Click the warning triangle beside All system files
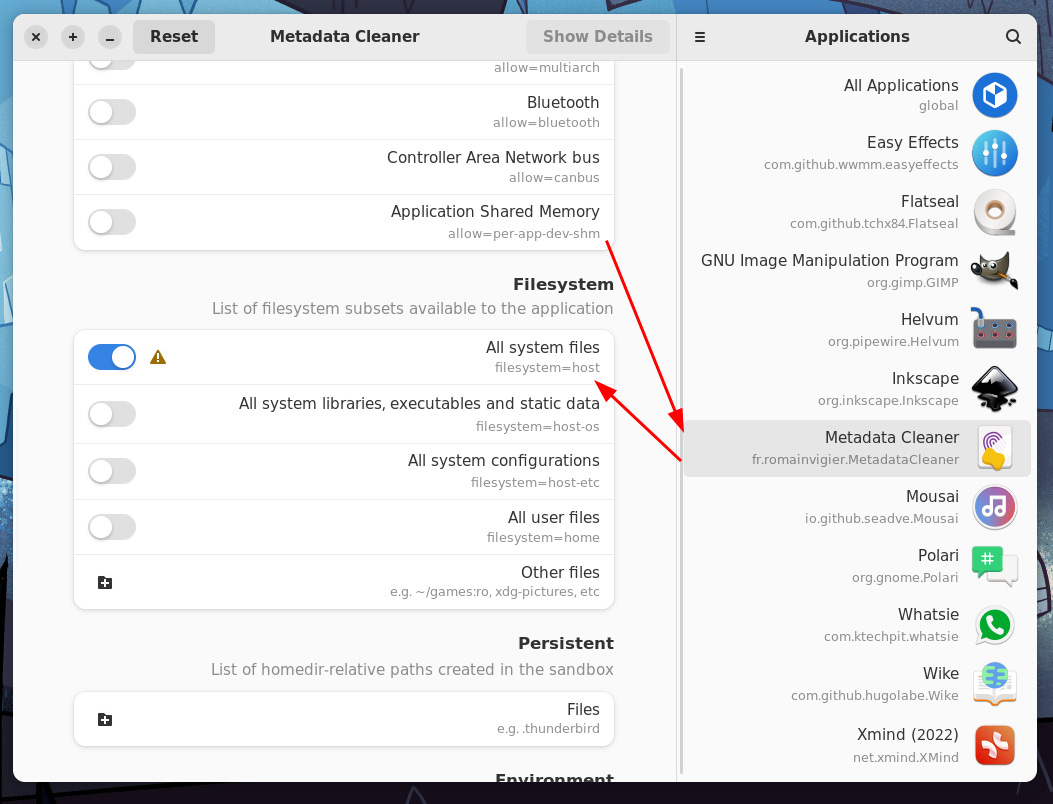The width and height of the screenshot is (1053, 804). [158, 357]
